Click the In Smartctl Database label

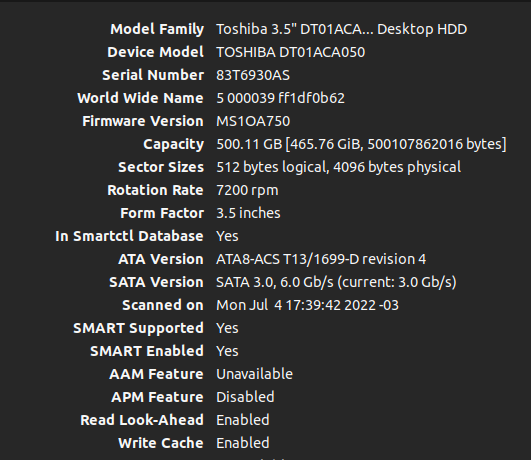coord(129,236)
